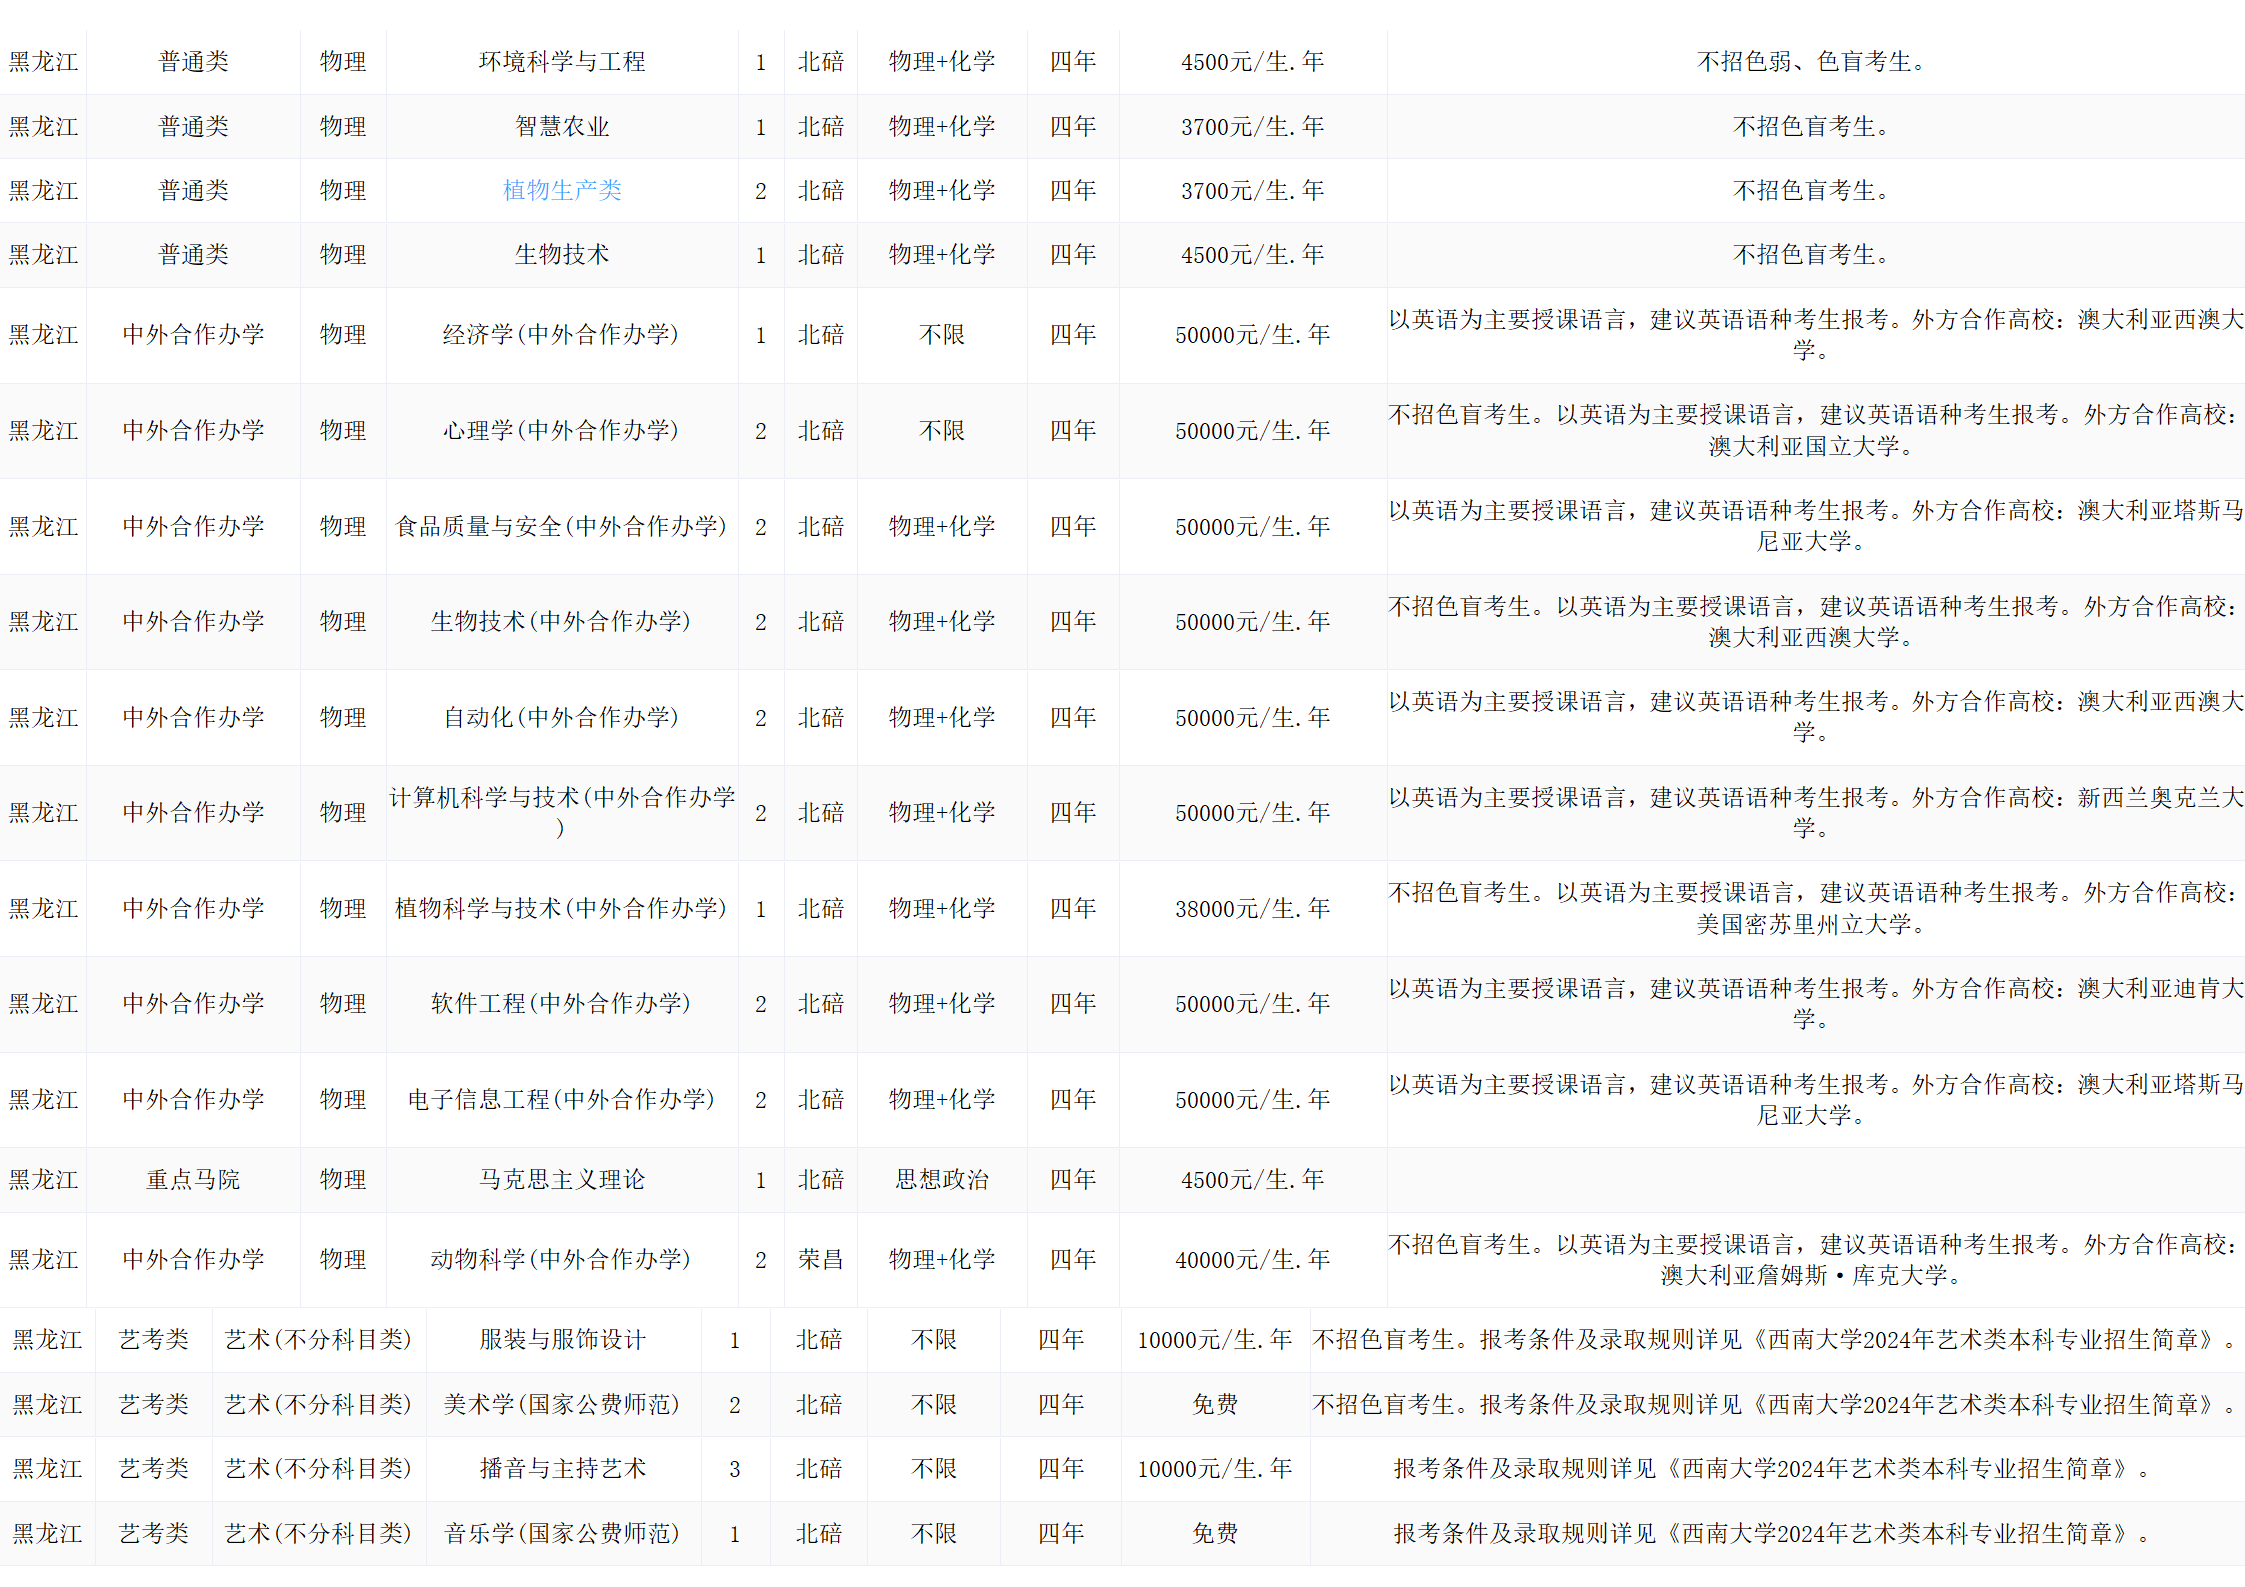Select the 重点马院 category cell

193,1179
